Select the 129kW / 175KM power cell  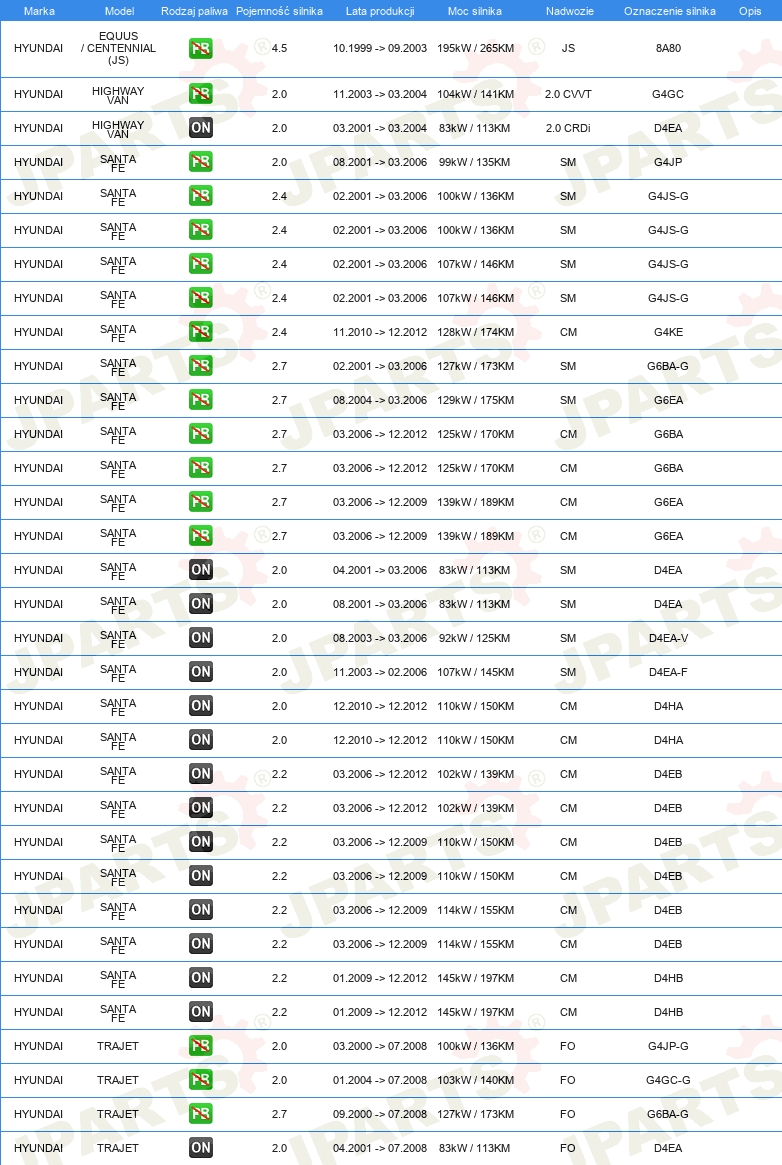tap(475, 400)
